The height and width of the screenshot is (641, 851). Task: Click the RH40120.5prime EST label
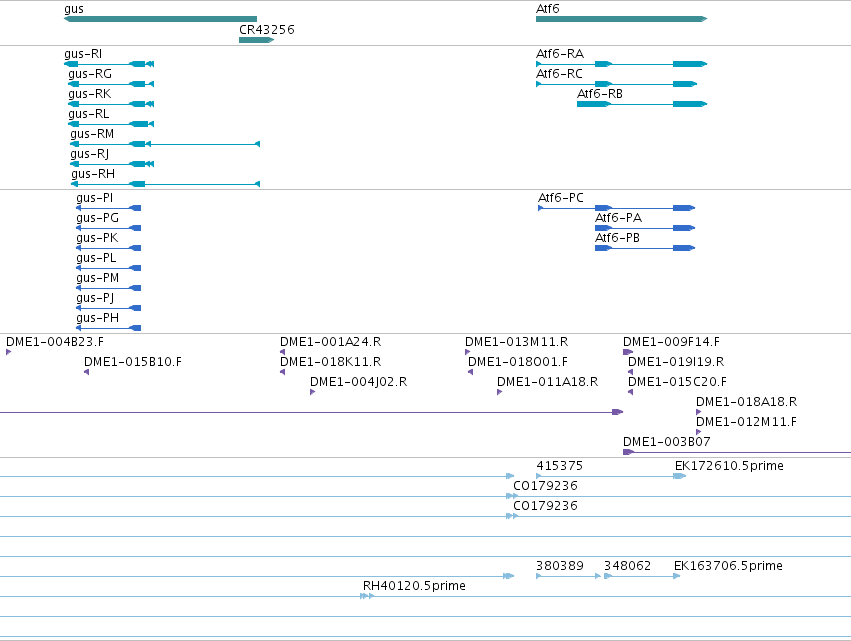414,587
